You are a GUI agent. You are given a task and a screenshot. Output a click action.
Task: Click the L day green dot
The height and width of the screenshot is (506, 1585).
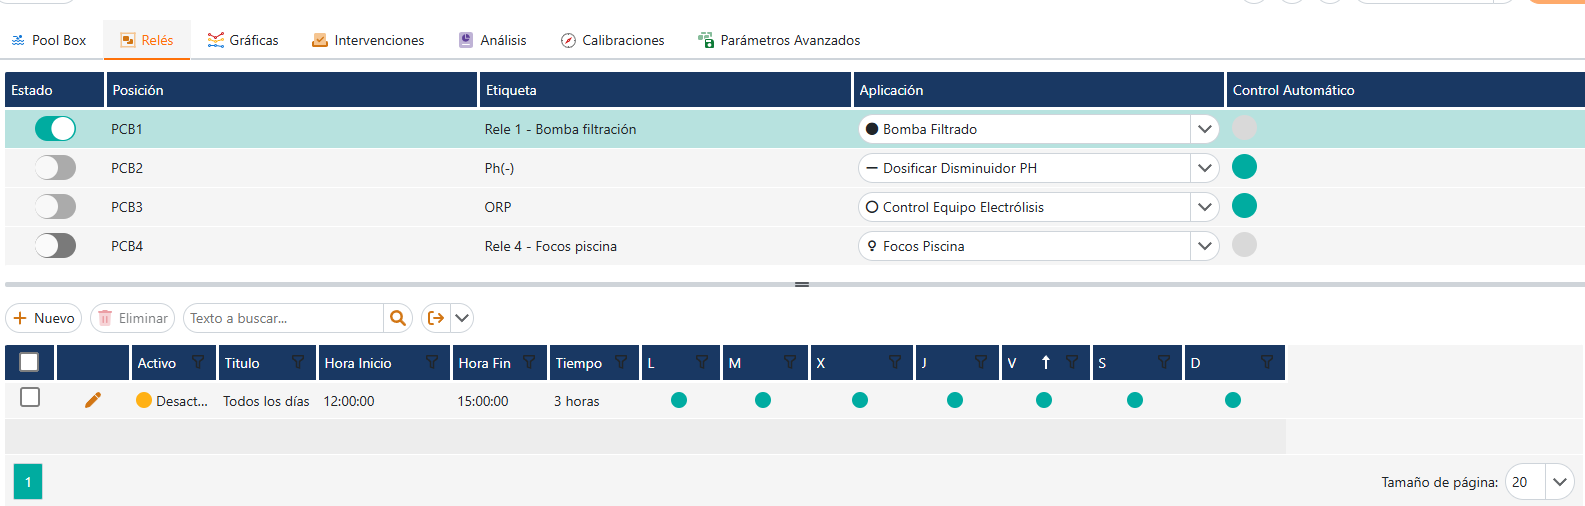(679, 400)
